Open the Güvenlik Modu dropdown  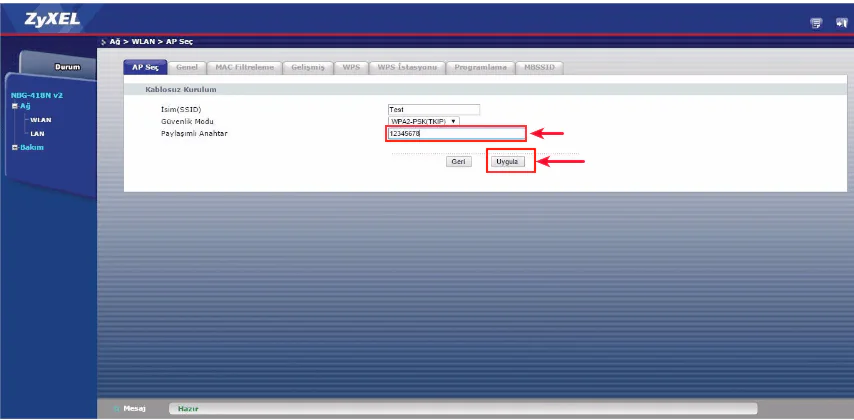[x=423, y=121]
